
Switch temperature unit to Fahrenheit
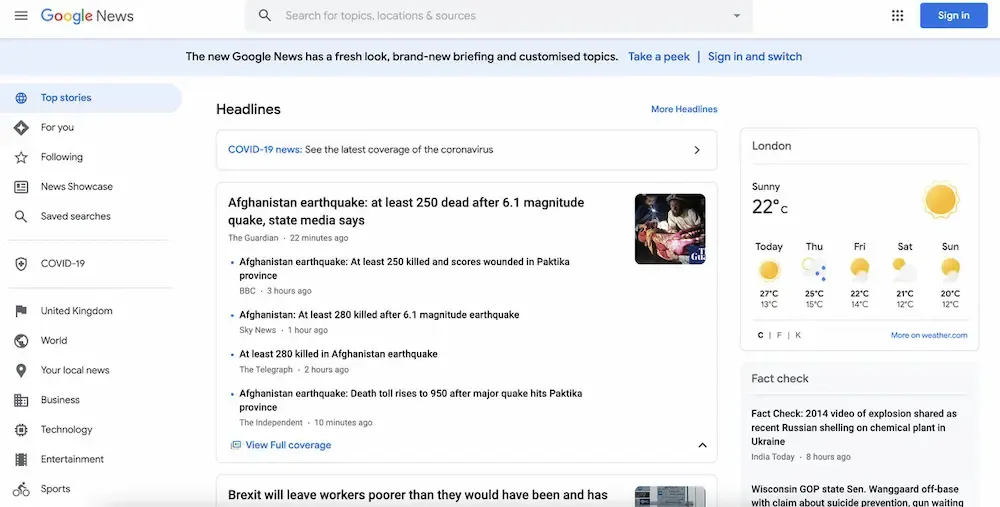(779, 335)
